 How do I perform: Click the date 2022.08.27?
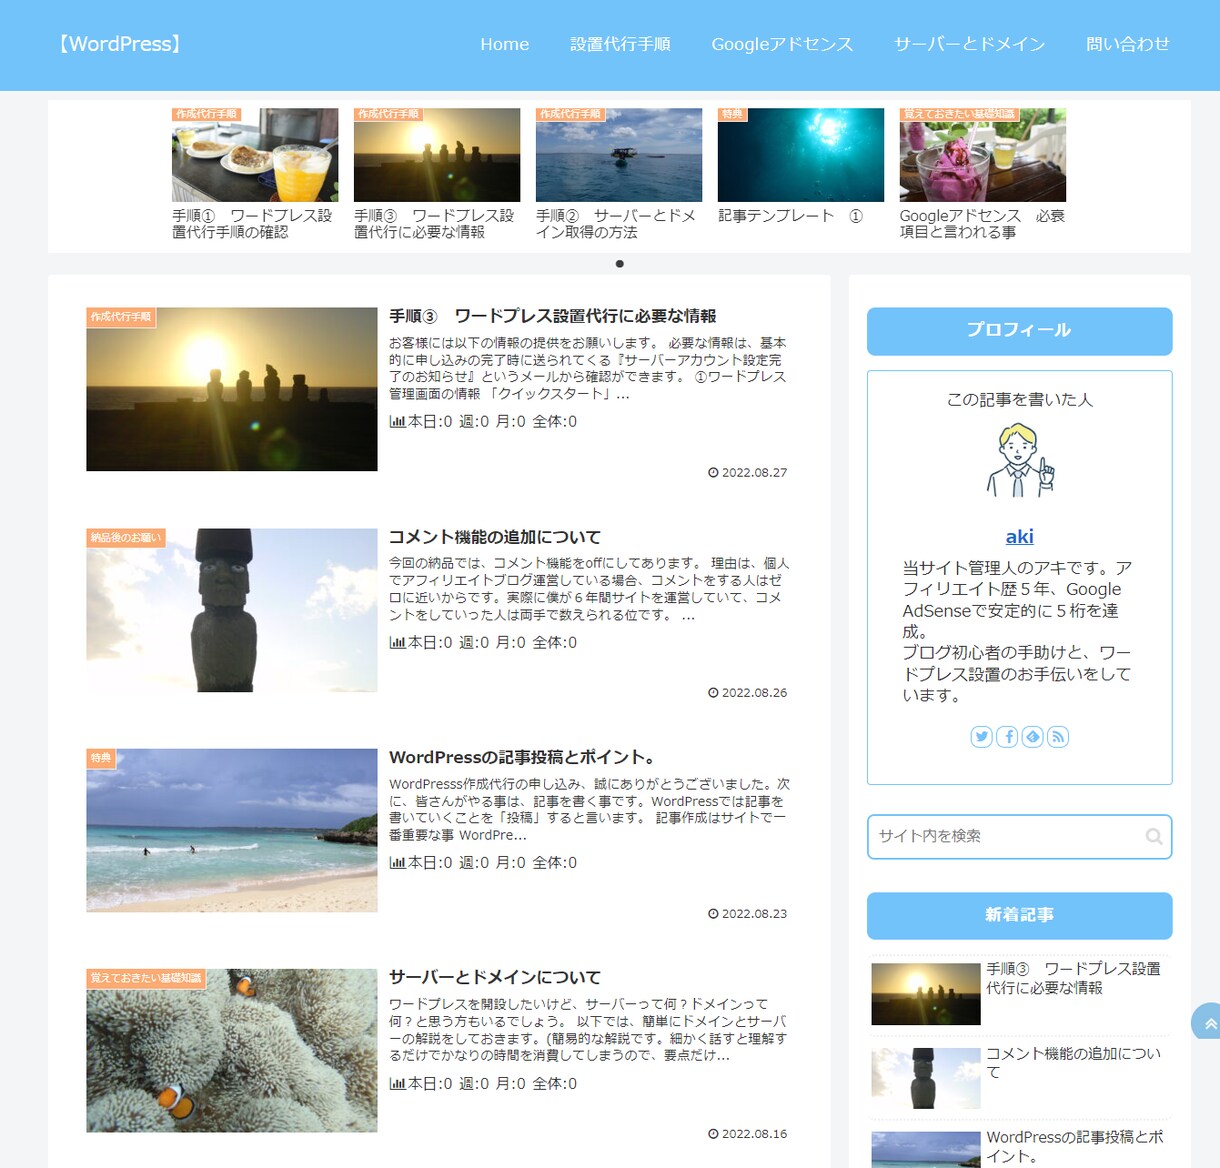pyautogui.click(x=748, y=473)
